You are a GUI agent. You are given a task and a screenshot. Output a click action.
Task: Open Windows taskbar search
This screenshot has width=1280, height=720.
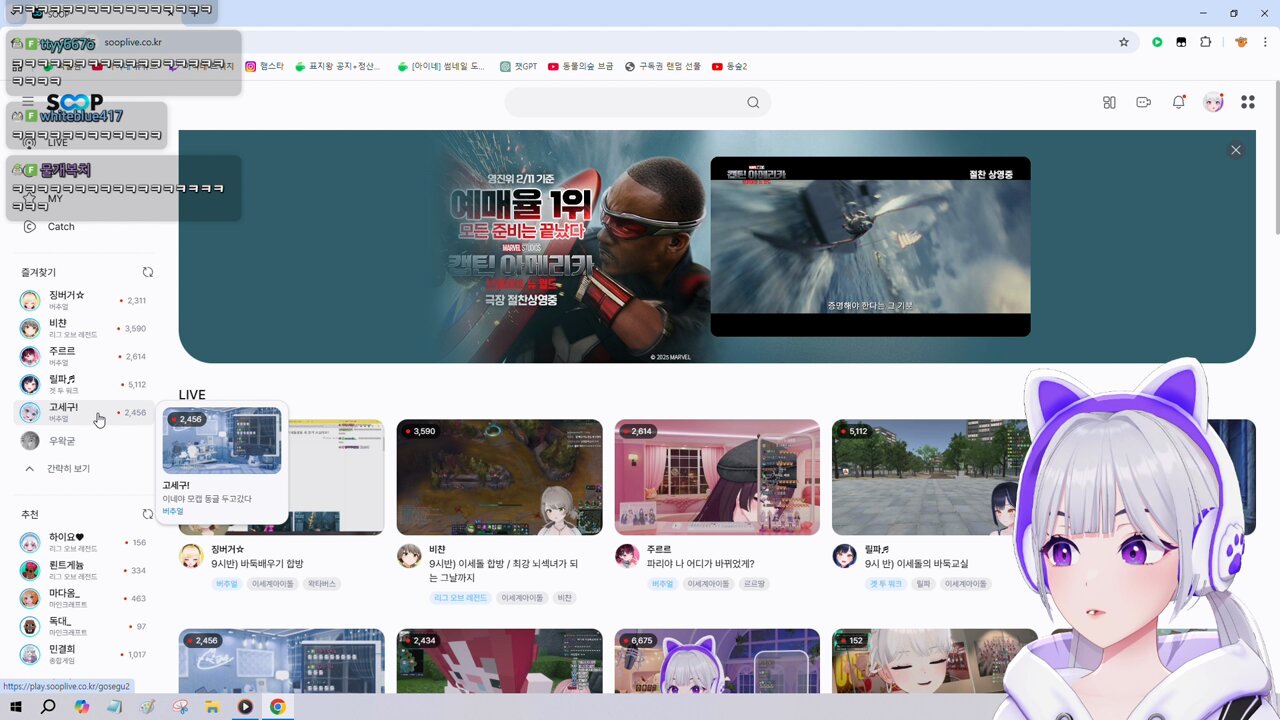click(48, 707)
